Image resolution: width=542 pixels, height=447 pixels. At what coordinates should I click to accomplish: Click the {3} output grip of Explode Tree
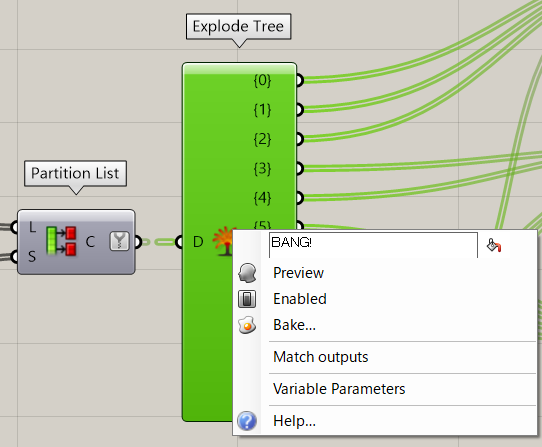point(299,169)
